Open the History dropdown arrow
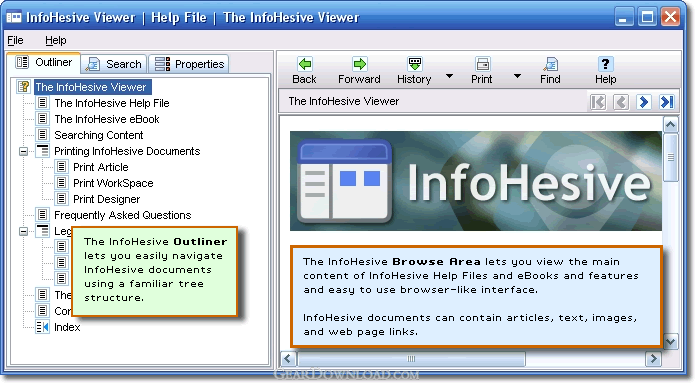The height and width of the screenshot is (383, 695). tap(449, 76)
